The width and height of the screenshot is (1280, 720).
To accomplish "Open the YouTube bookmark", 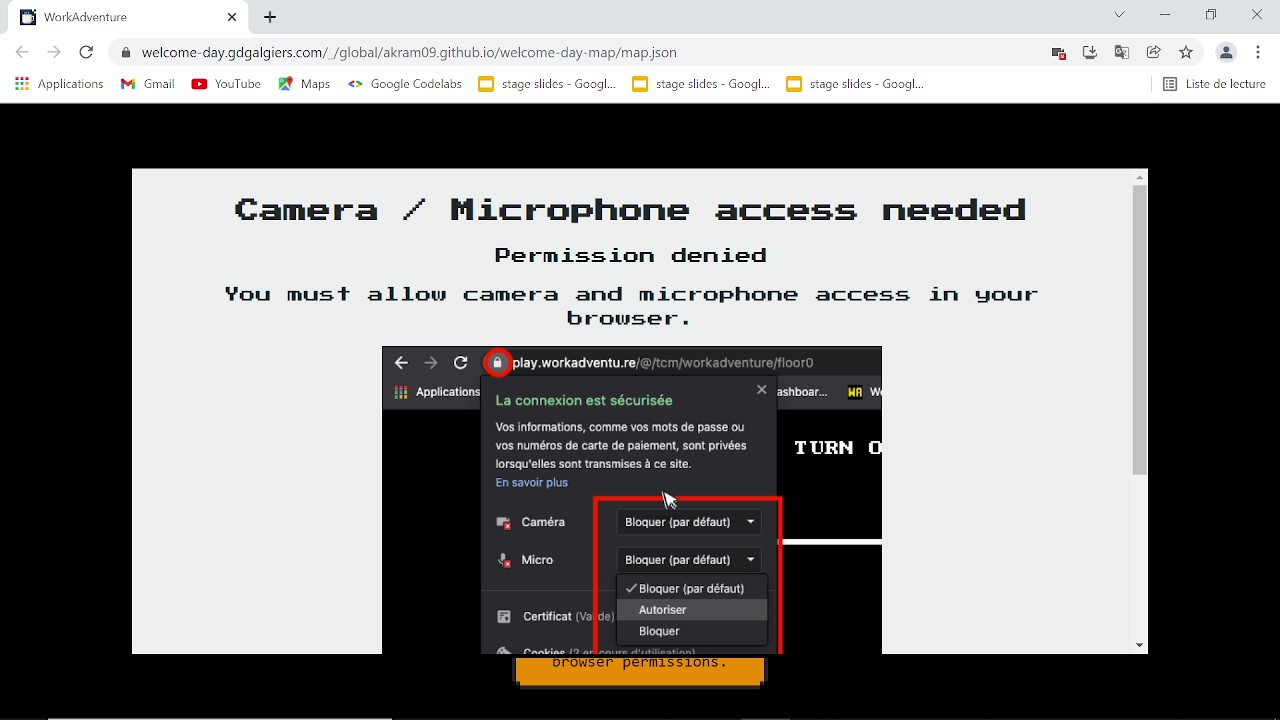I will tap(226, 84).
